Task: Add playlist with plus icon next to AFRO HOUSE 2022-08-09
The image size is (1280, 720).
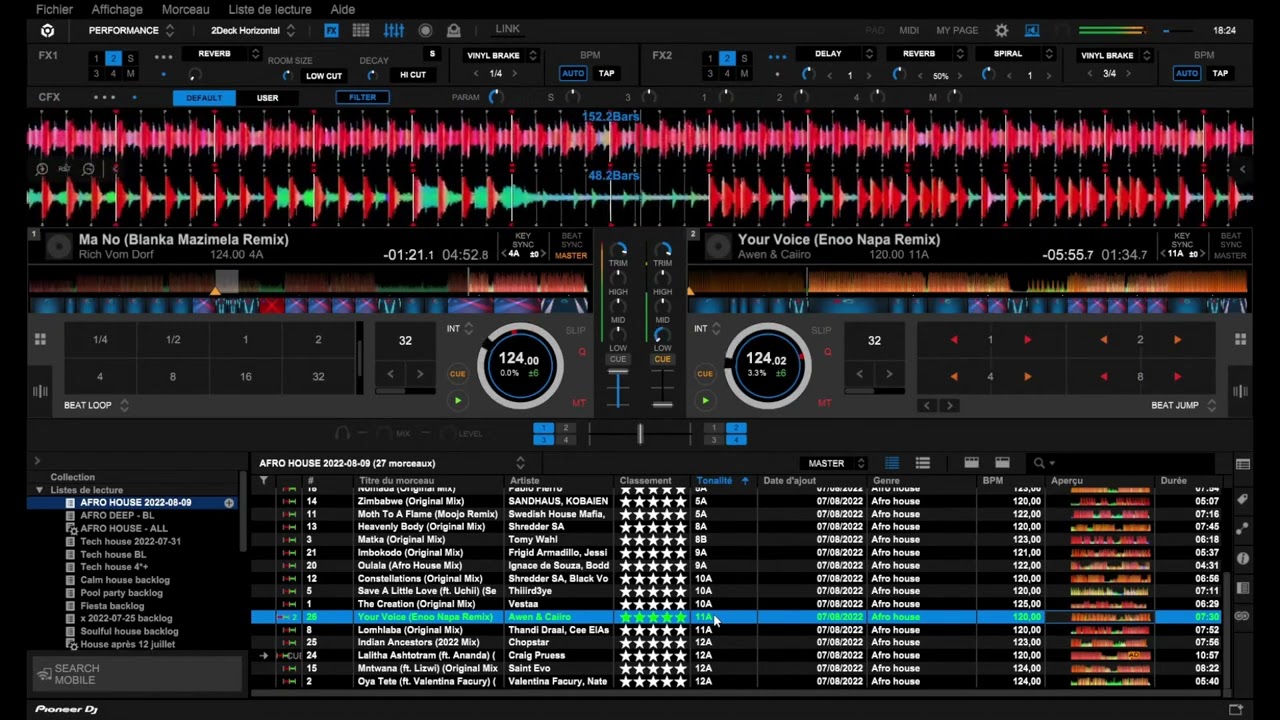Action: click(x=229, y=503)
